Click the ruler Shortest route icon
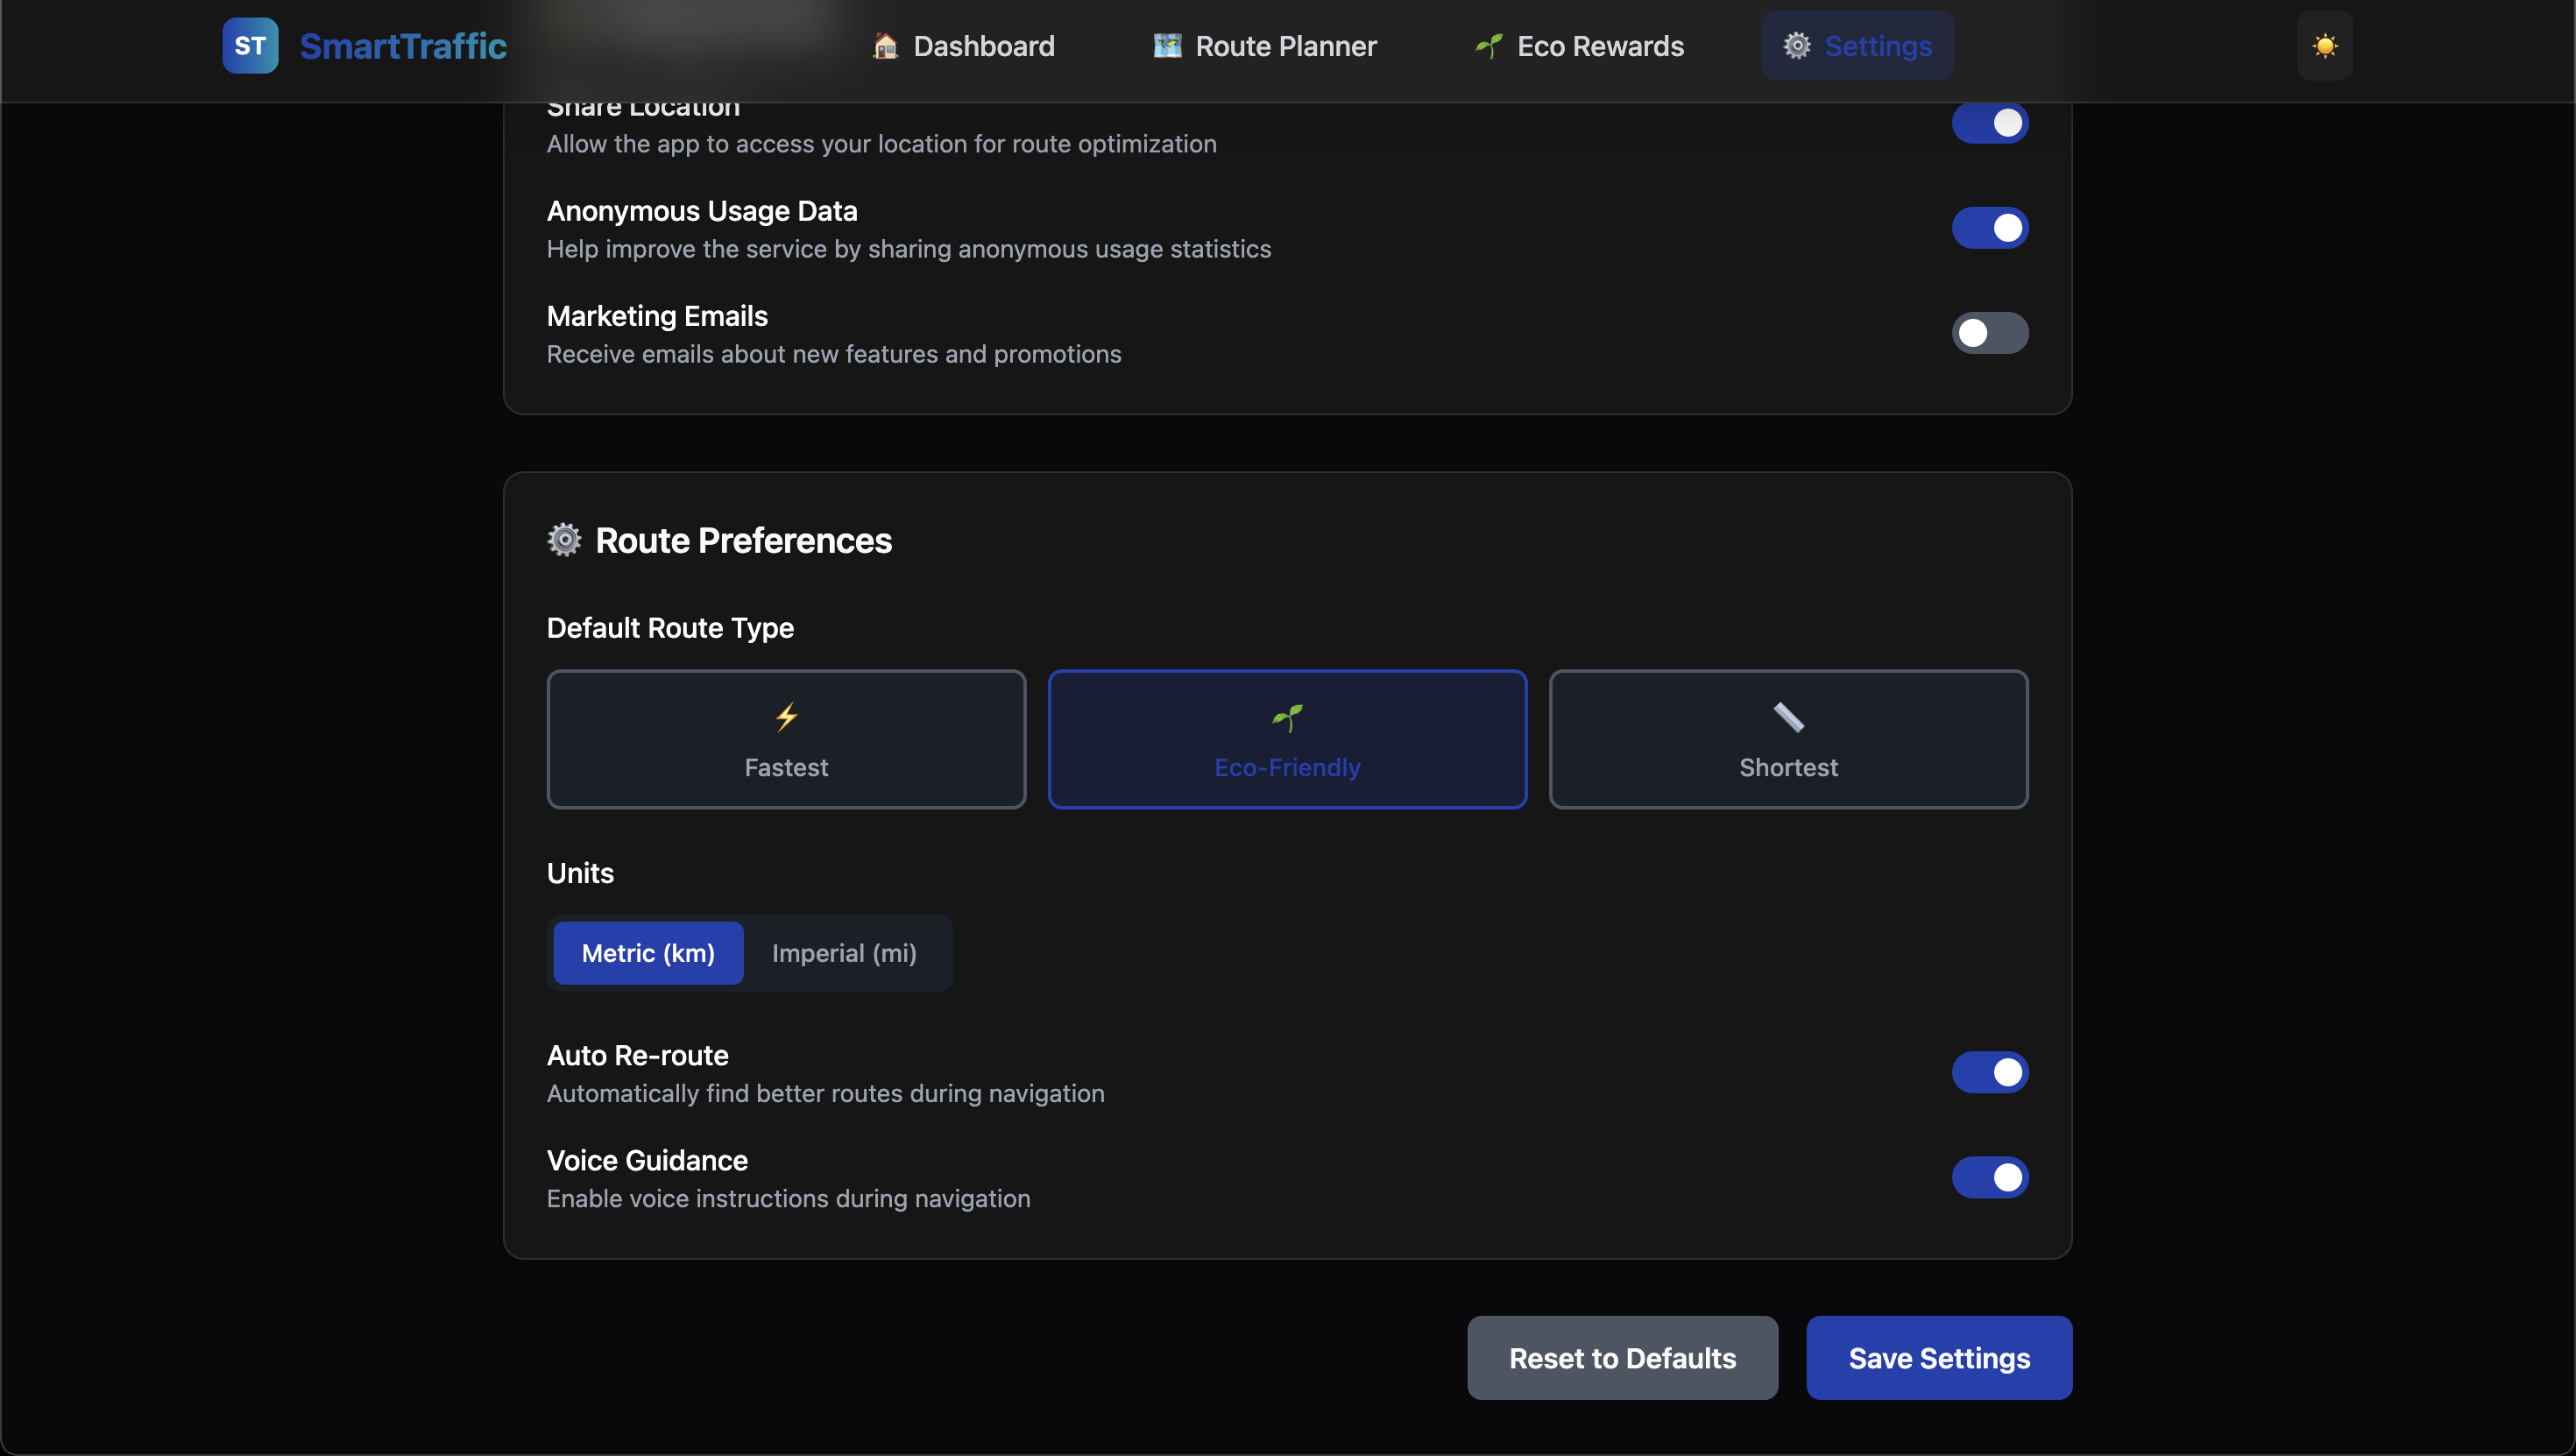This screenshot has width=2576, height=1456. pyautogui.click(x=1788, y=717)
